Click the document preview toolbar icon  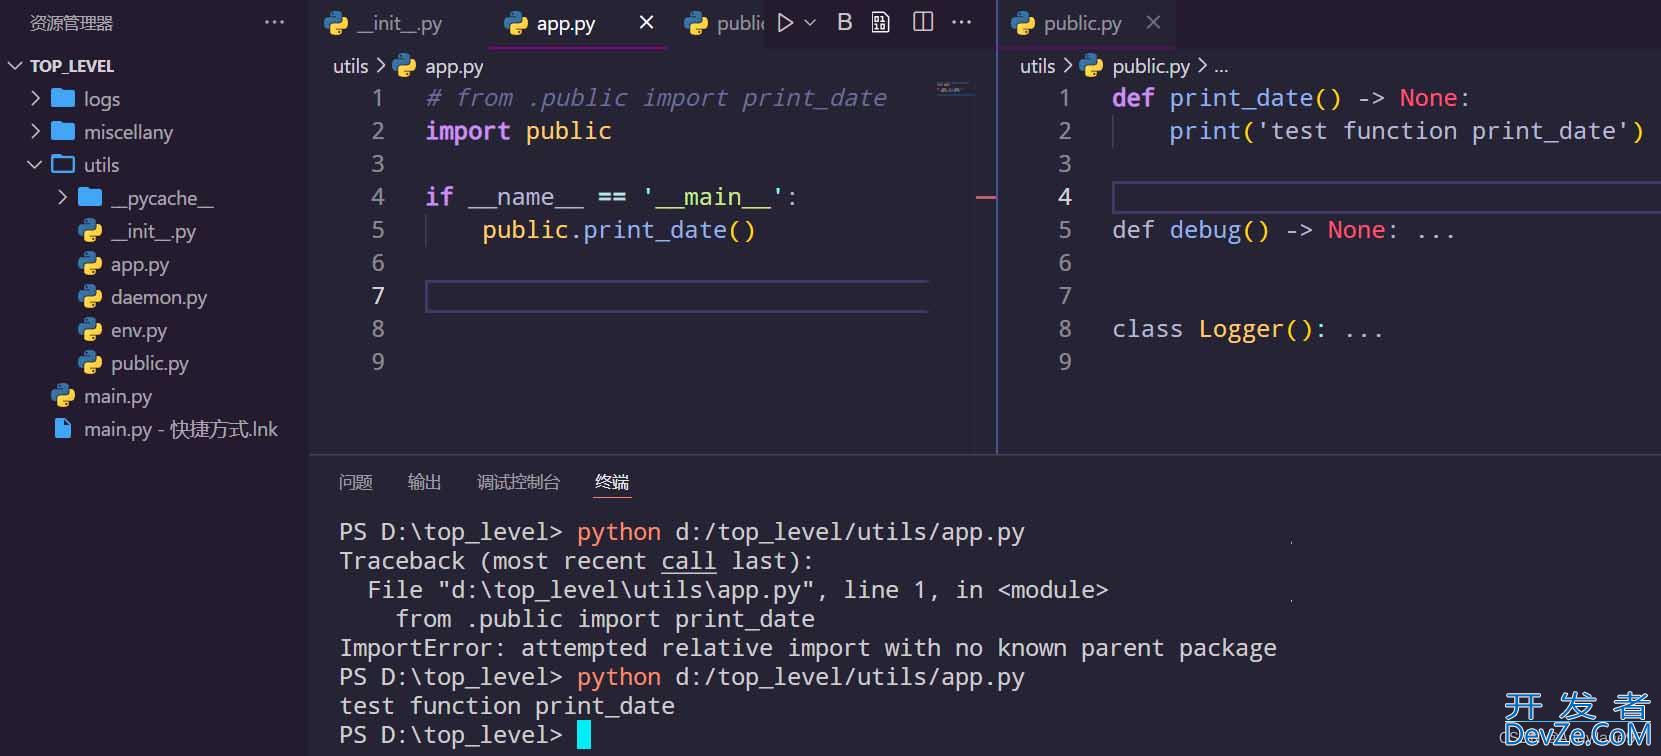(x=880, y=22)
